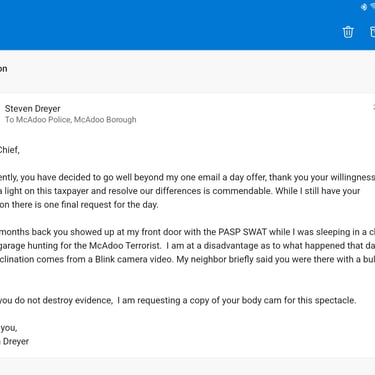The image size is (375, 375).
Task: Select the McAdoo Borough recipient
Action: click(105, 120)
